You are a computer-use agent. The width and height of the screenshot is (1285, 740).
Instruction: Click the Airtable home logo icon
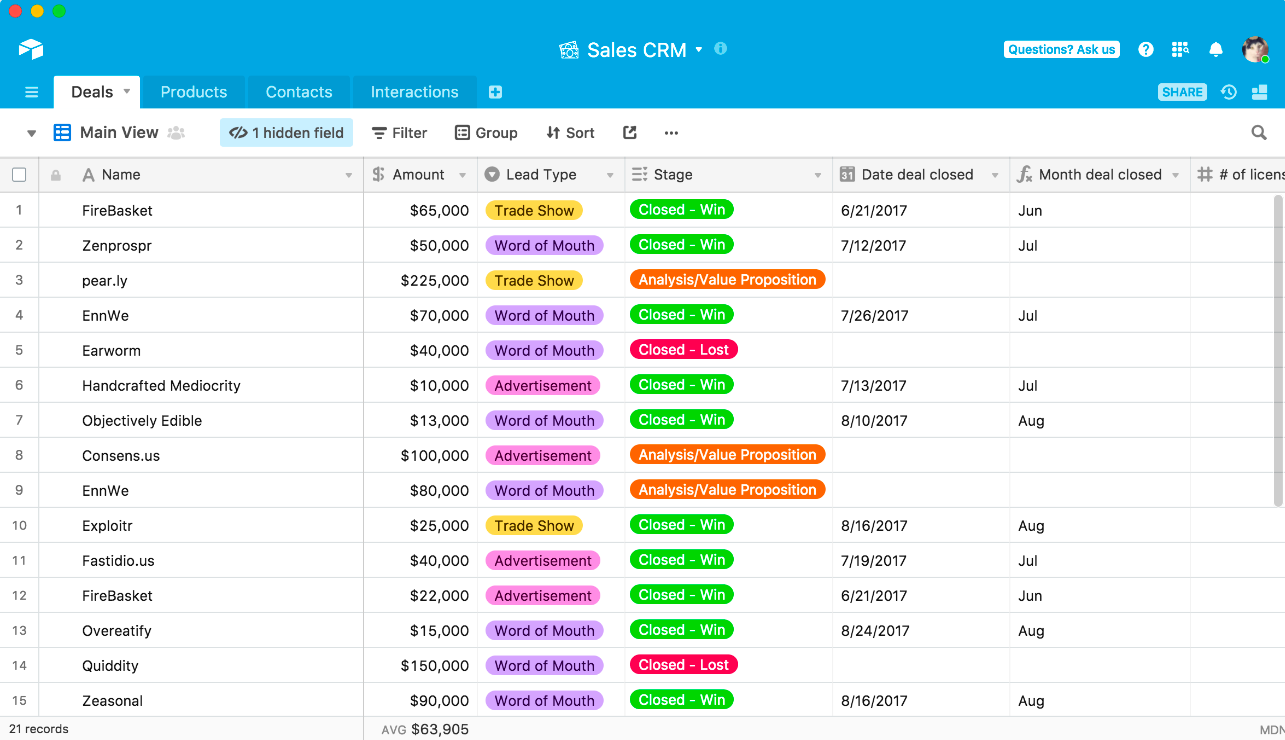tap(31, 49)
